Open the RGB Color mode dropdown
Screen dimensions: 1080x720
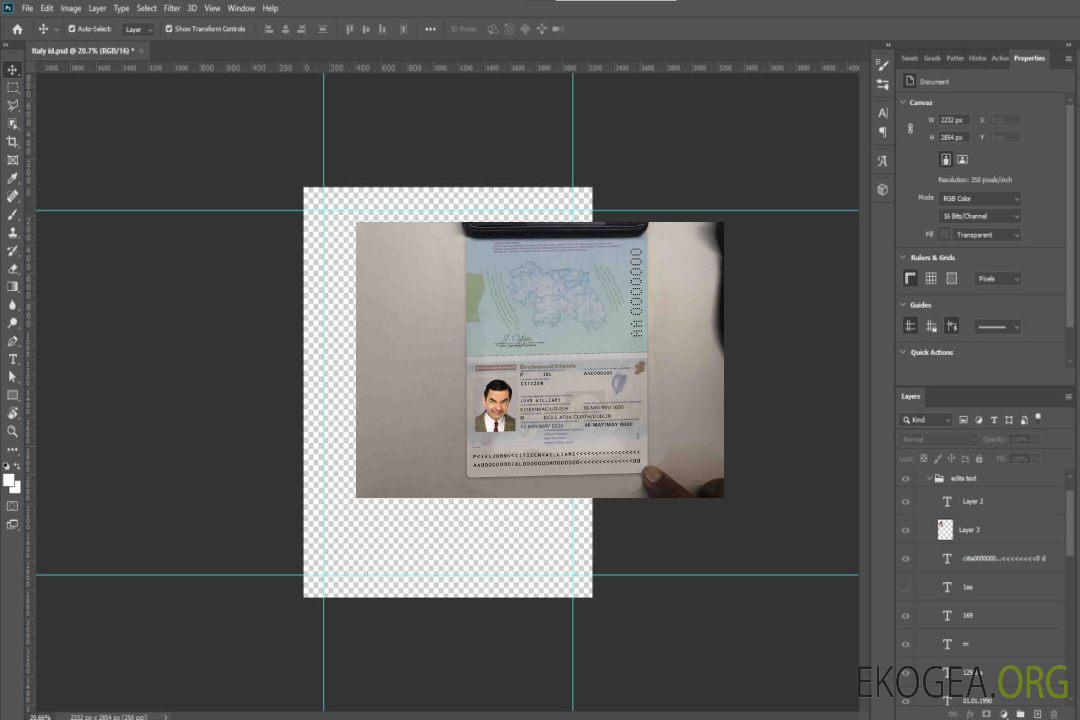point(979,198)
